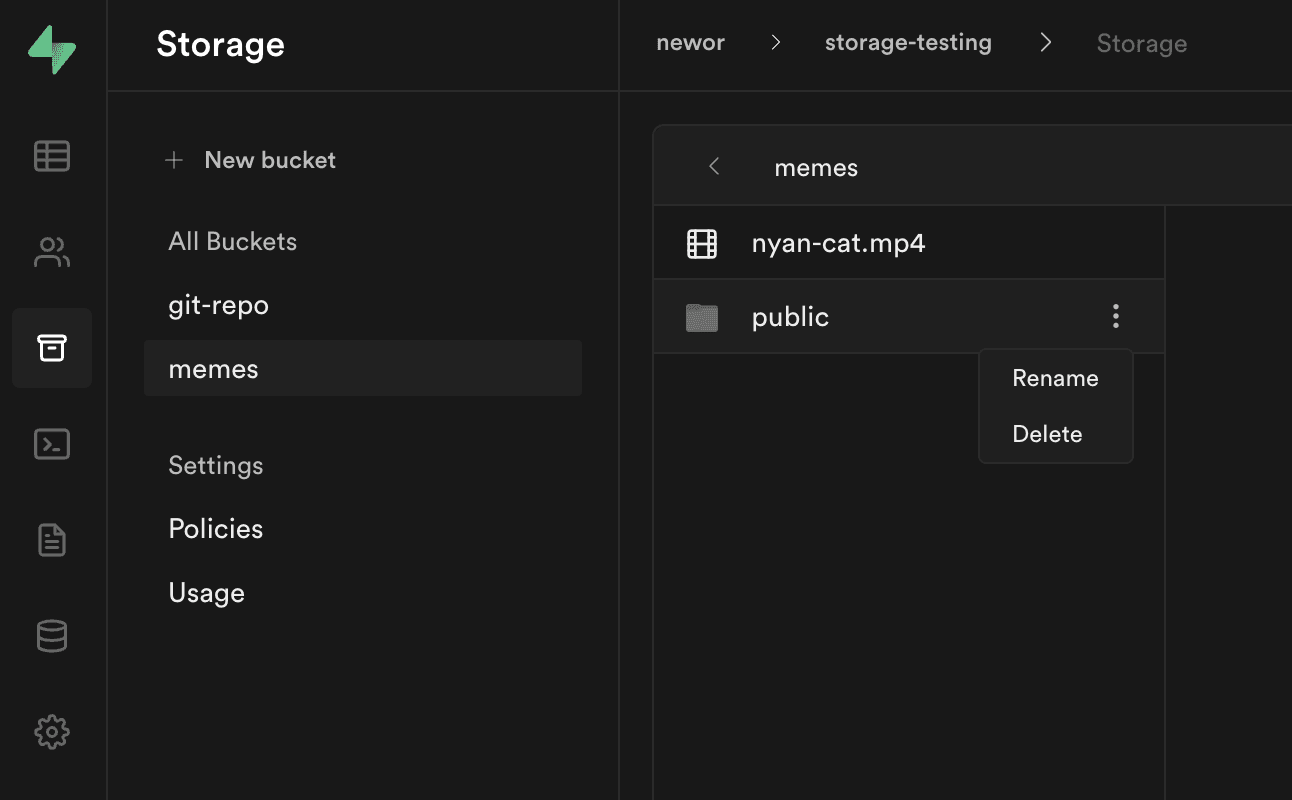
Task: Click the Supabase logo icon
Action: [52, 49]
